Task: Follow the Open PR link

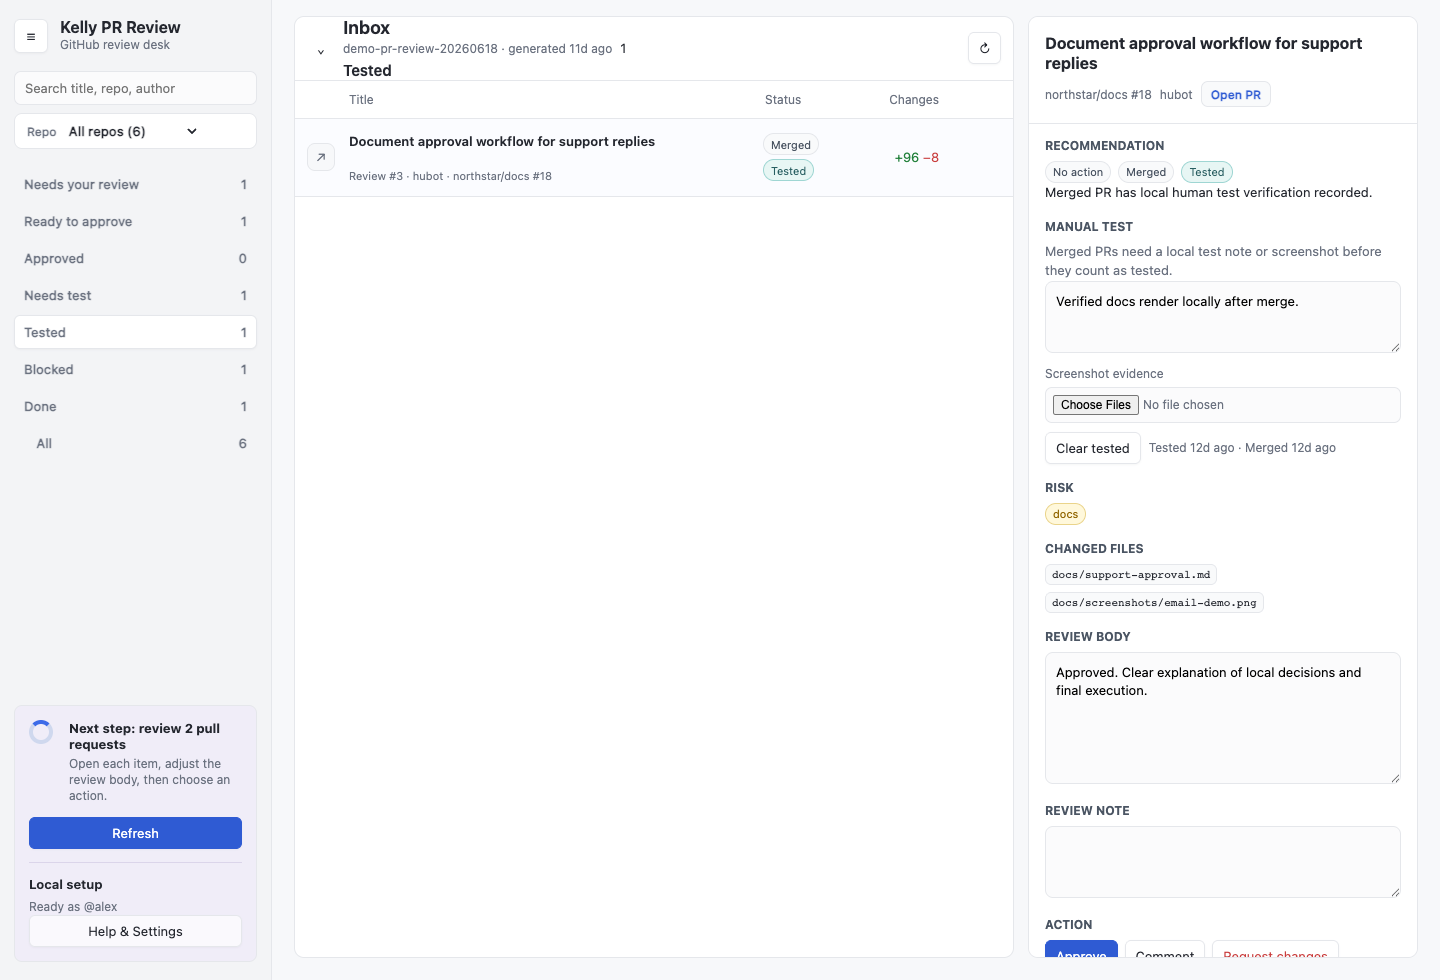Action: [1235, 95]
